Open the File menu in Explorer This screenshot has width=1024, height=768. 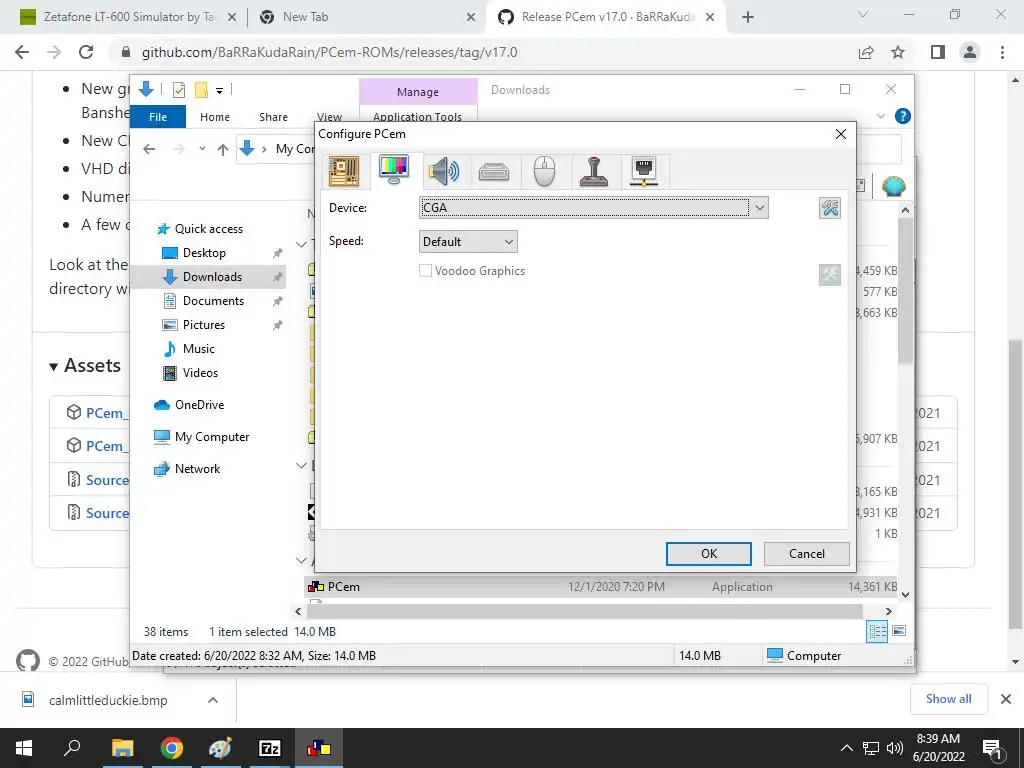click(x=158, y=117)
